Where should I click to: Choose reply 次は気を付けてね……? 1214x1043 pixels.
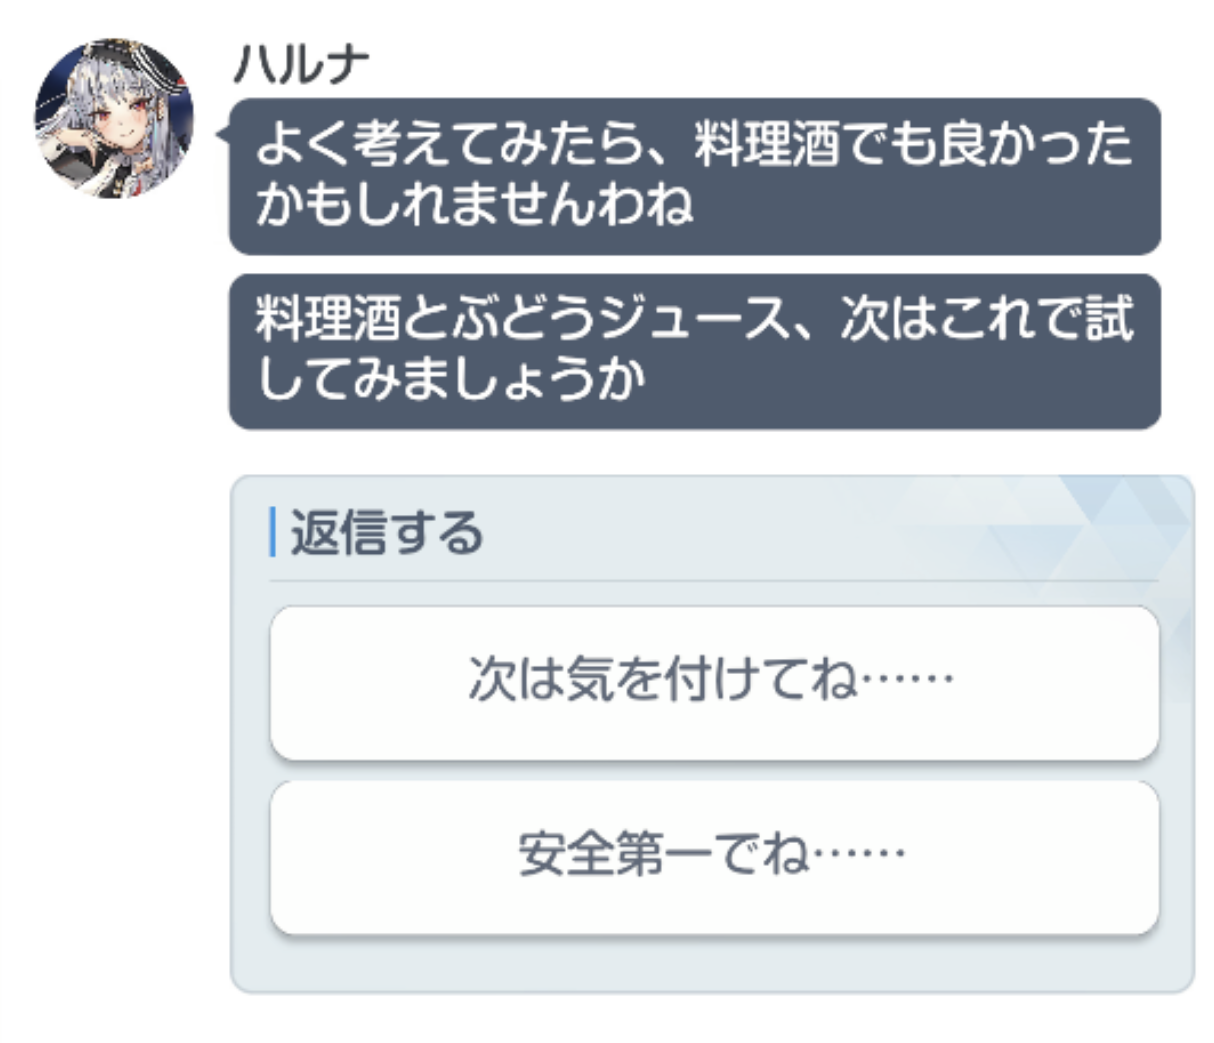[x=714, y=682]
